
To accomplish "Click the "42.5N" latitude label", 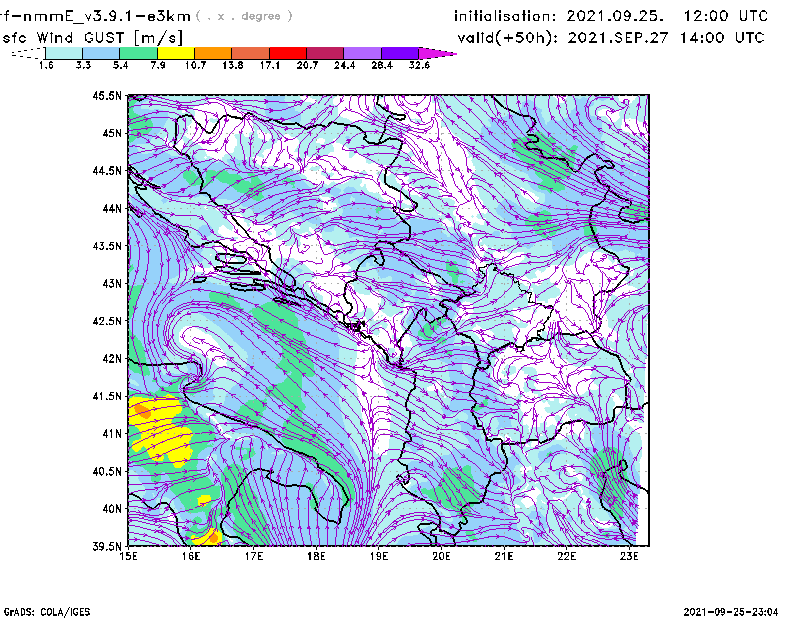I will point(107,321).
